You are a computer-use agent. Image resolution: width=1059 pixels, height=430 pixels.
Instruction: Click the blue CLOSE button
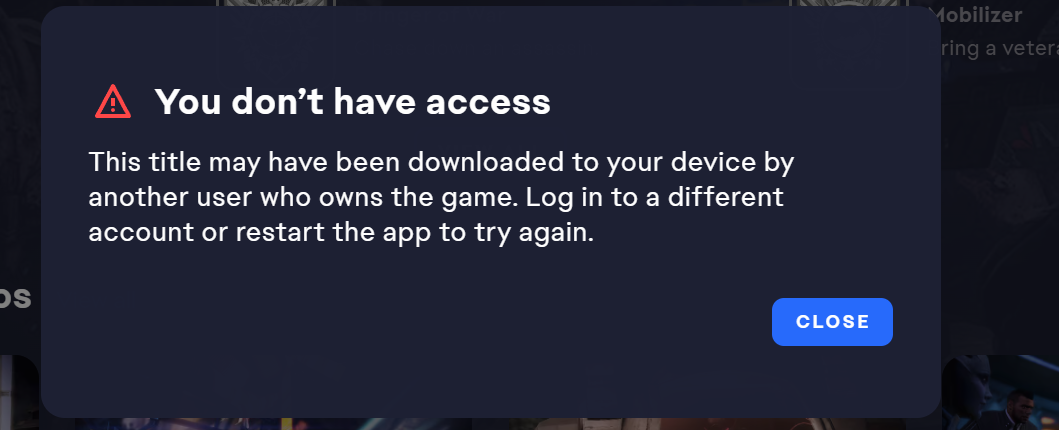[832, 322]
